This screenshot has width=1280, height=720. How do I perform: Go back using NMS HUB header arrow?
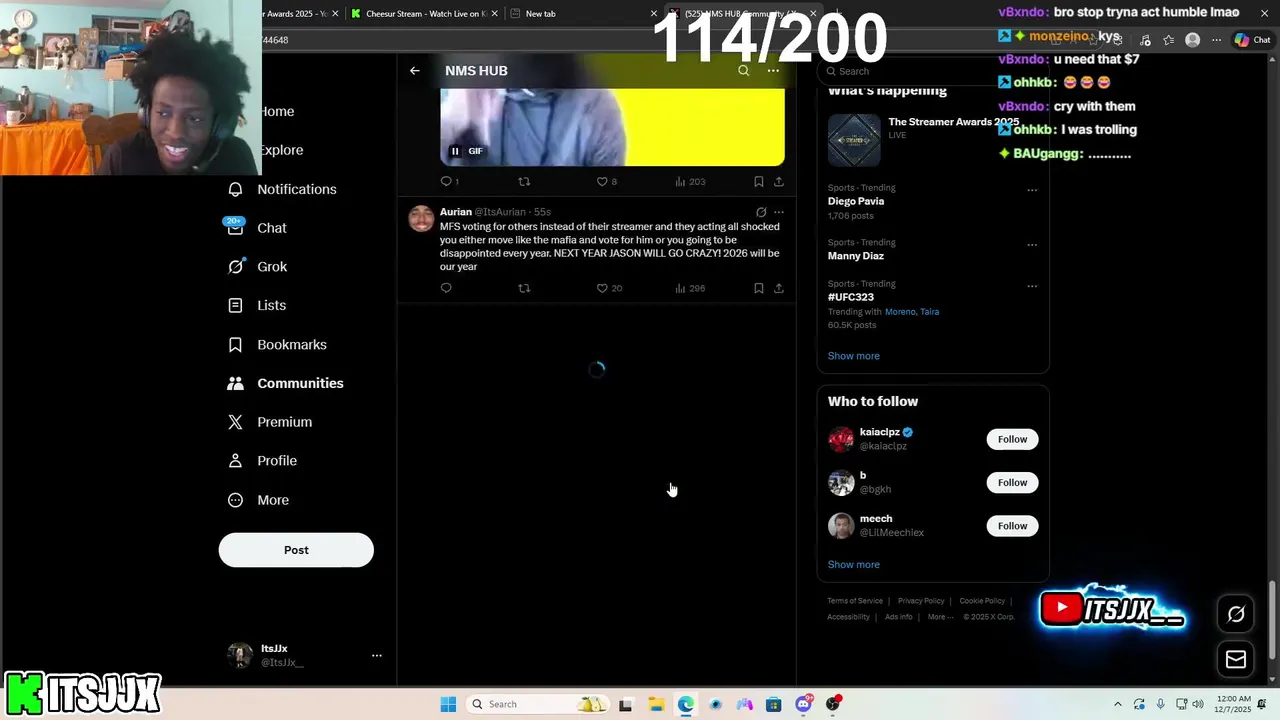pyautogui.click(x=415, y=71)
